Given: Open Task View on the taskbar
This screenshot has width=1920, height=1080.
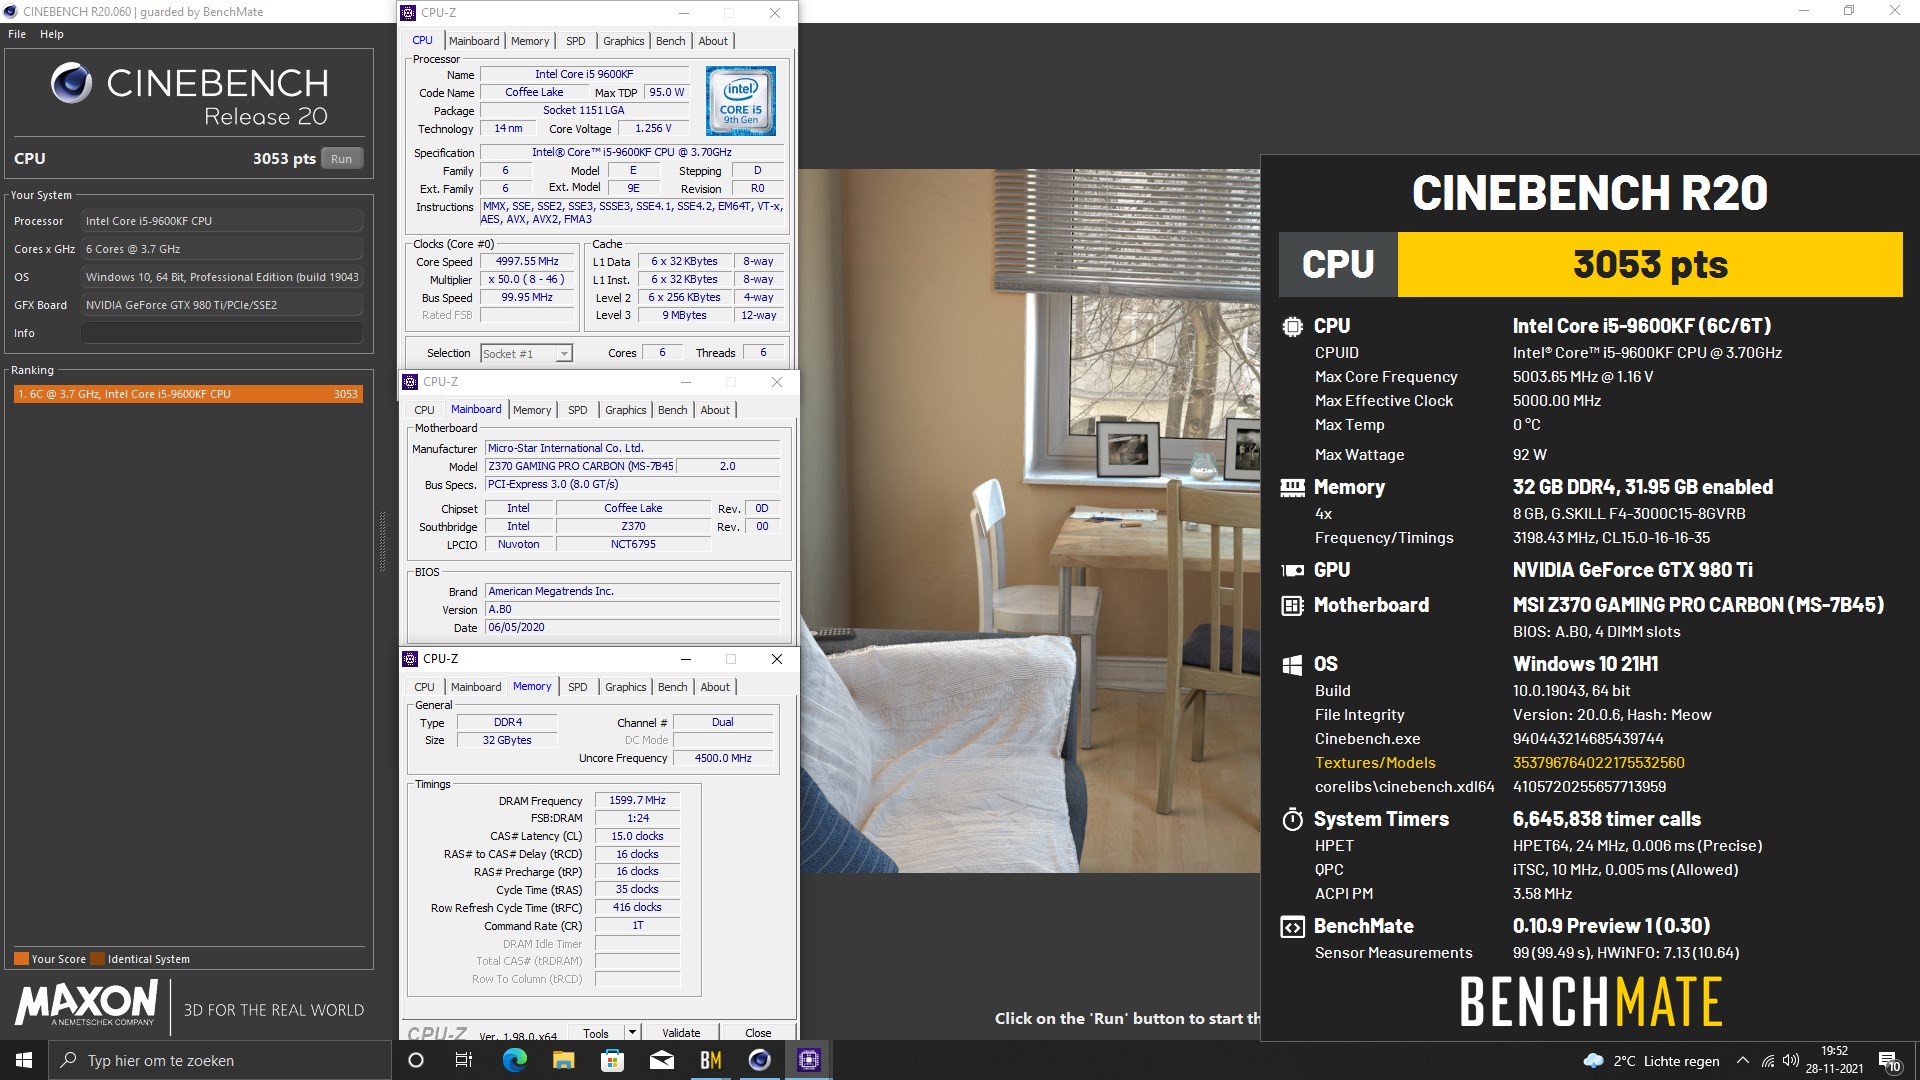Looking at the screenshot, I should click(463, 1060).
